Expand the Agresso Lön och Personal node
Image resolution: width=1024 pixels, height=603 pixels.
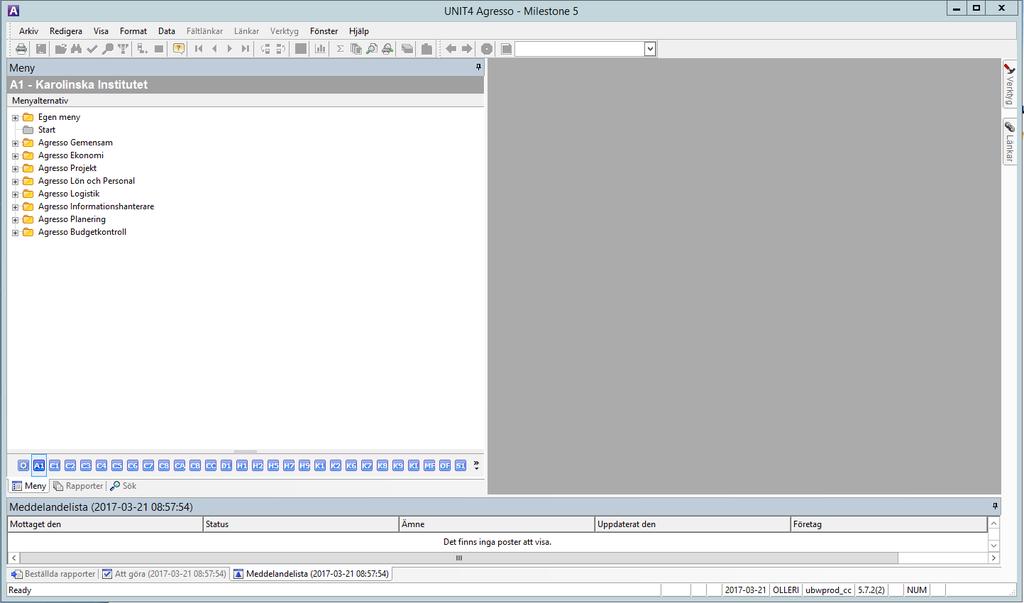pyautogui.click(x=15, y=182)
